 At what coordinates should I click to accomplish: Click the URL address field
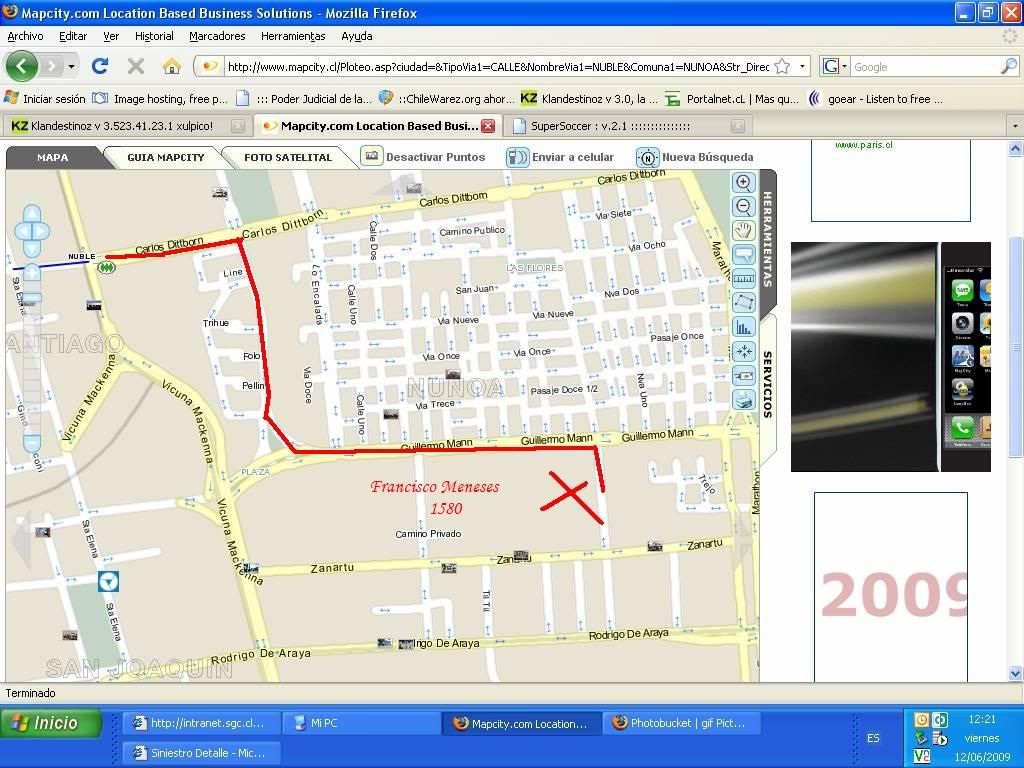click(x=498, y=67)
